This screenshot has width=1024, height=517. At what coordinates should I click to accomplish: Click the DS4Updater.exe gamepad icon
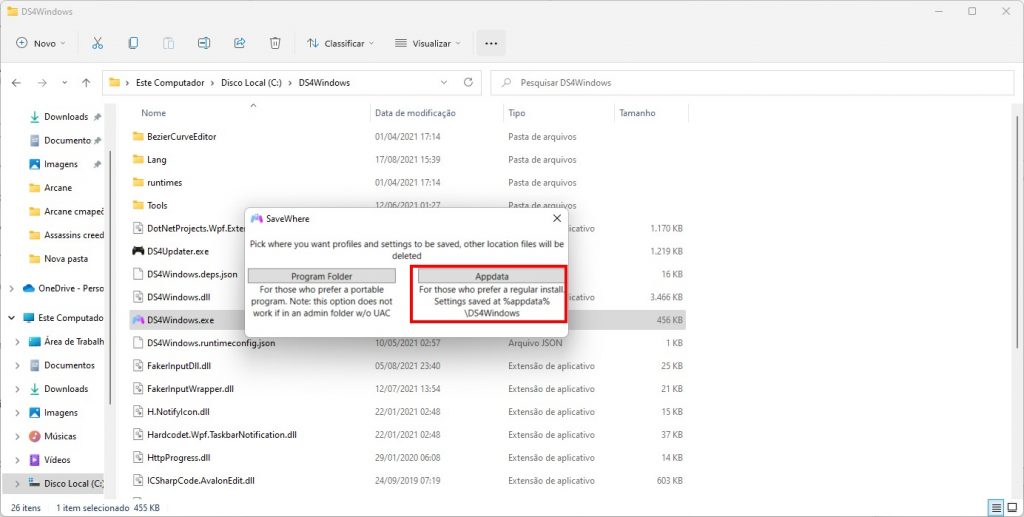click(138, 251)
